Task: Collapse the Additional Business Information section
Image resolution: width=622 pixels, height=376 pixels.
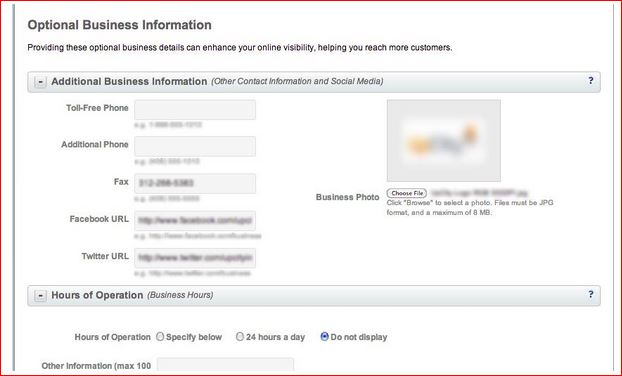Action: (40, 82)
